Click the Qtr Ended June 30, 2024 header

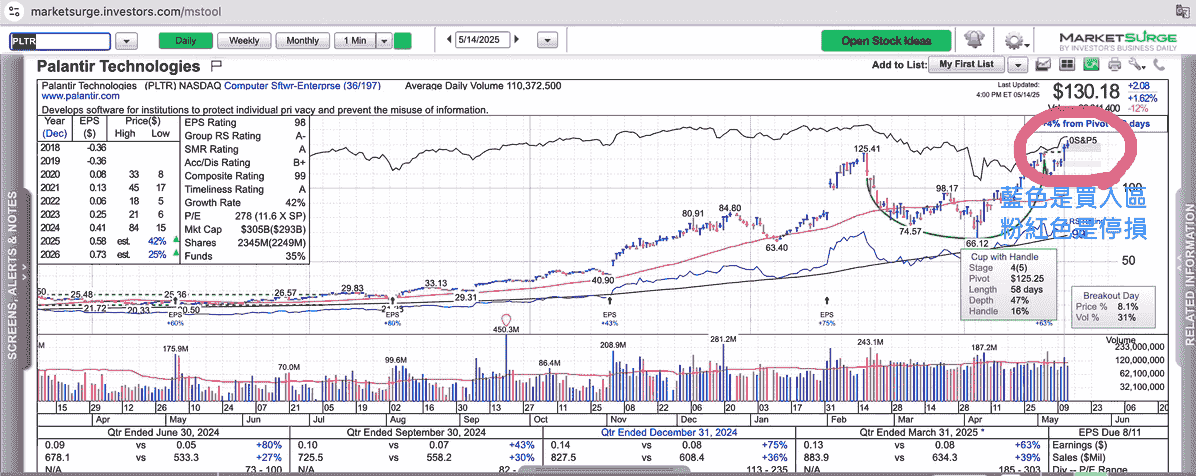click(x=163, y=432)
